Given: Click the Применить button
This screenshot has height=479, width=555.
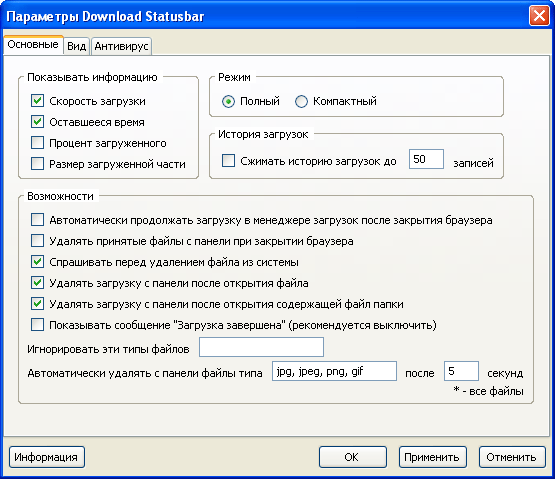Looking at the screenshot, I should [x=433, y=457].
